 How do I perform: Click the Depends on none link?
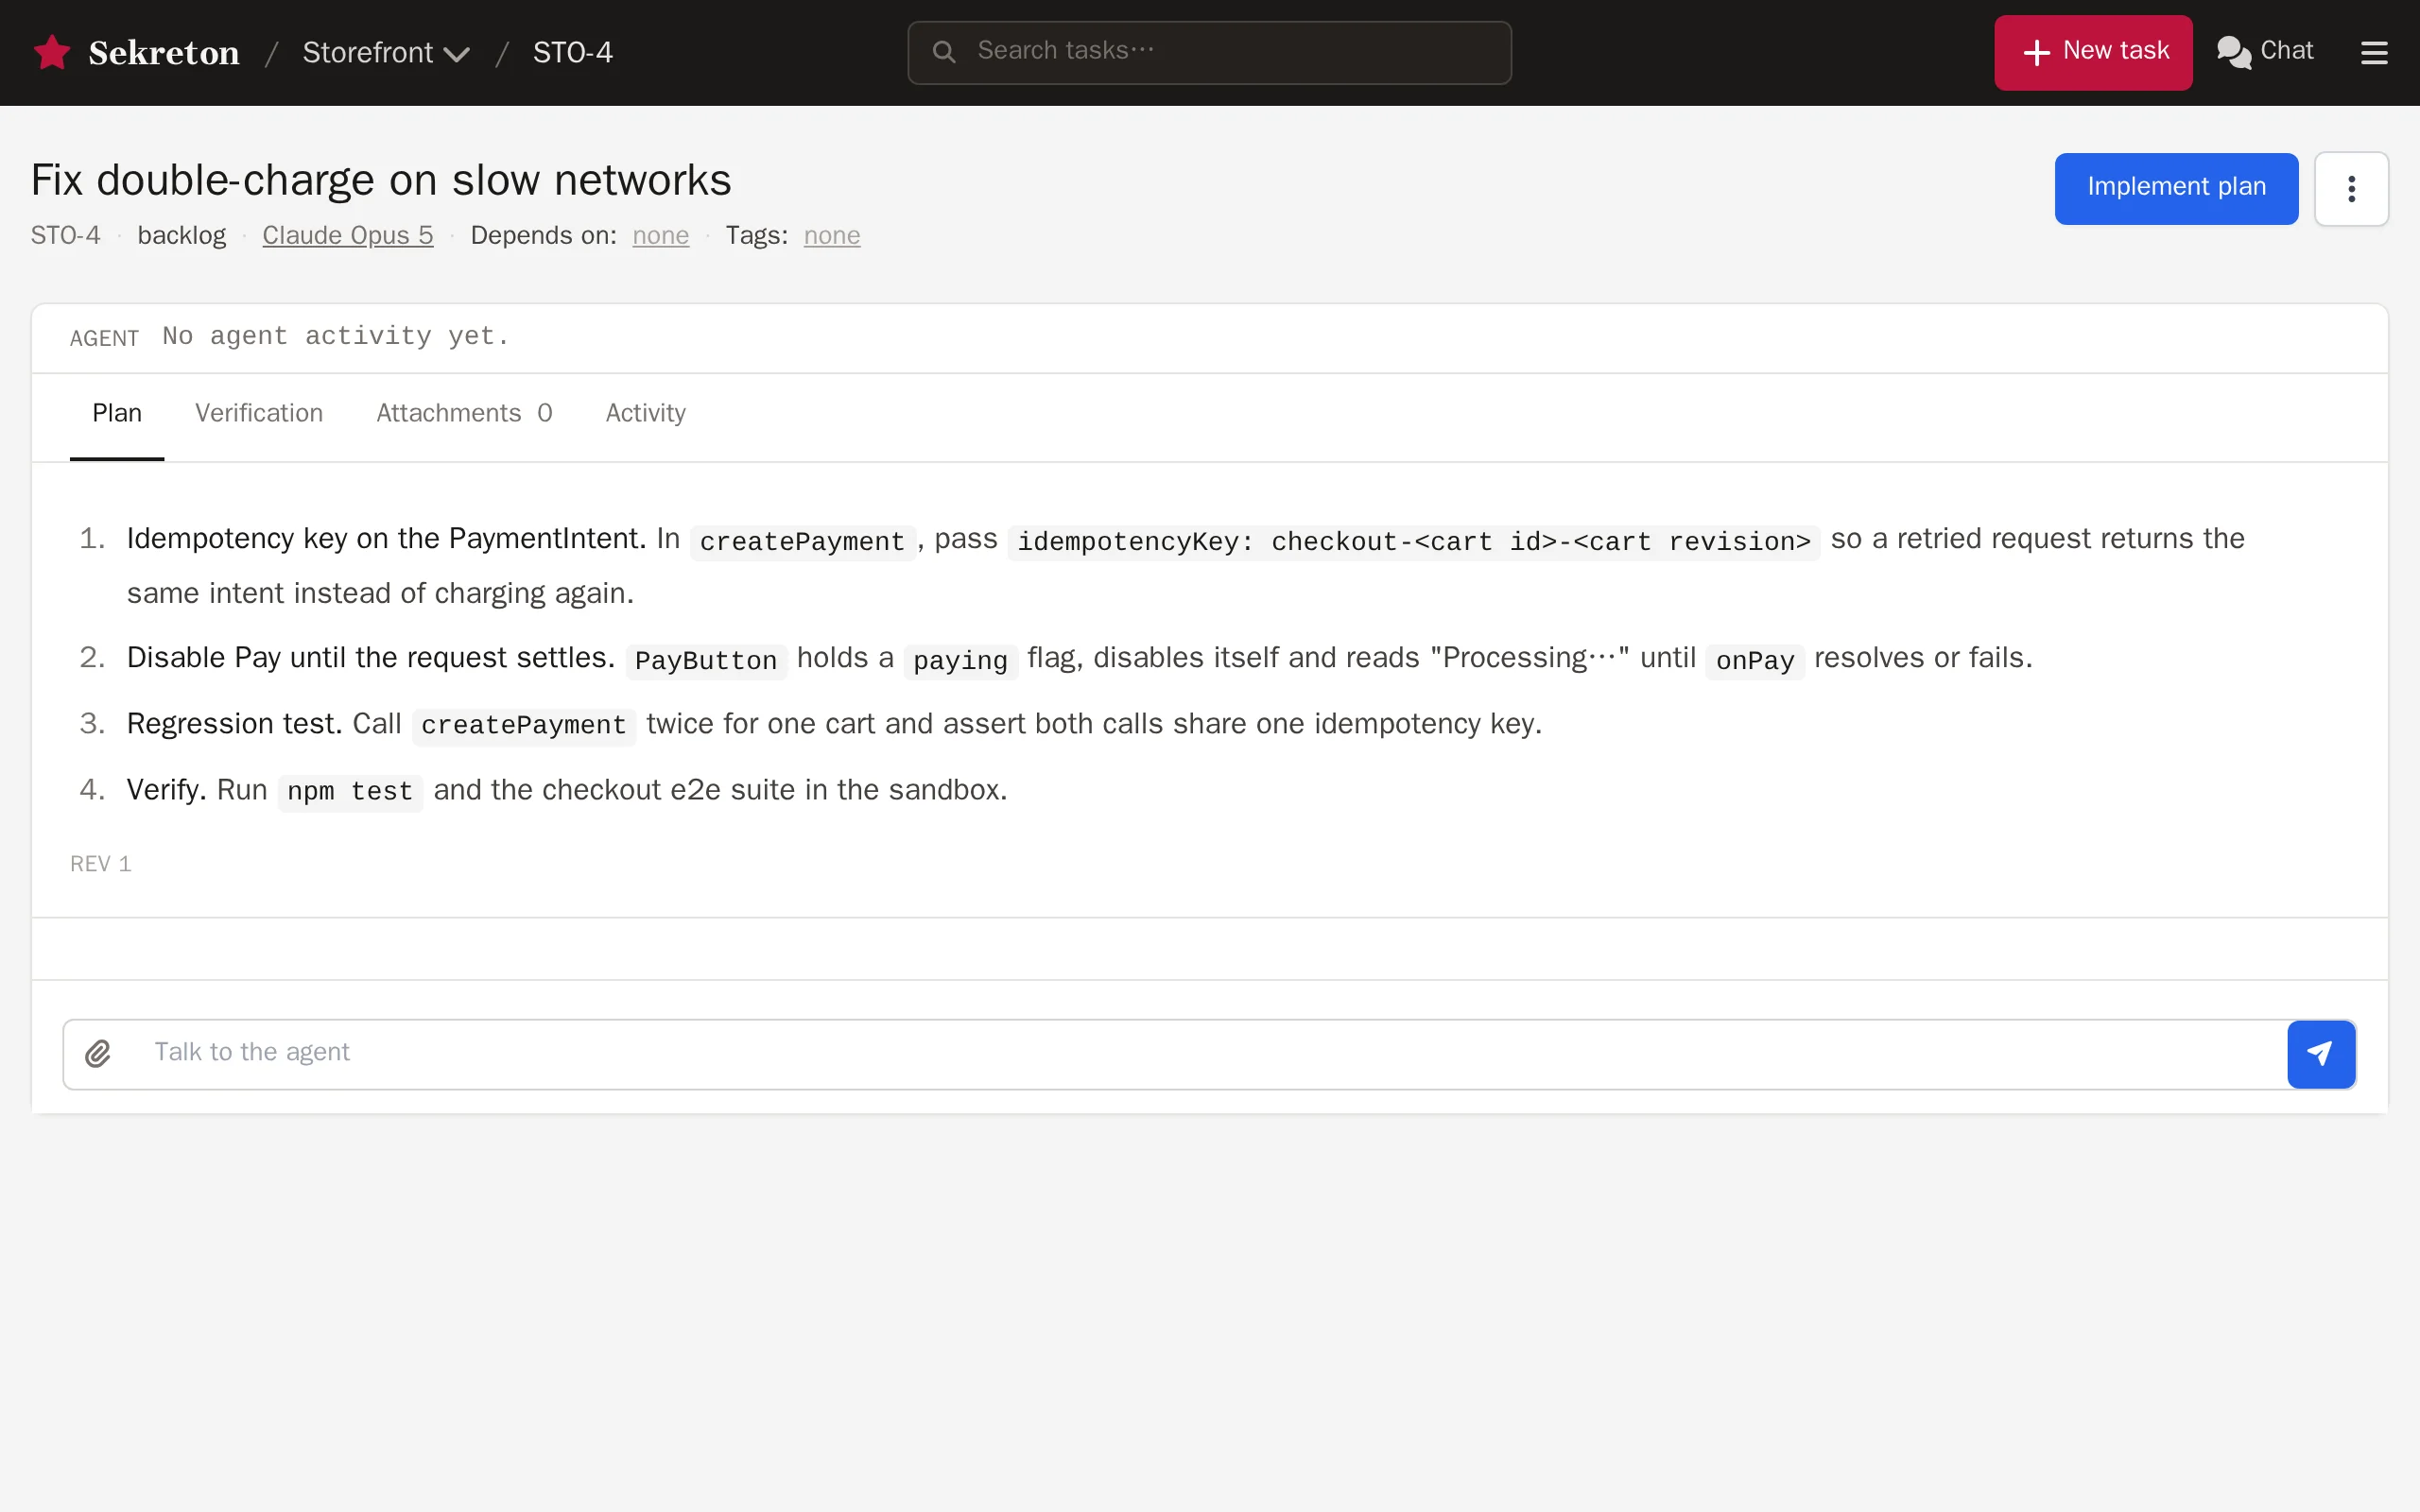coord(660,235)
